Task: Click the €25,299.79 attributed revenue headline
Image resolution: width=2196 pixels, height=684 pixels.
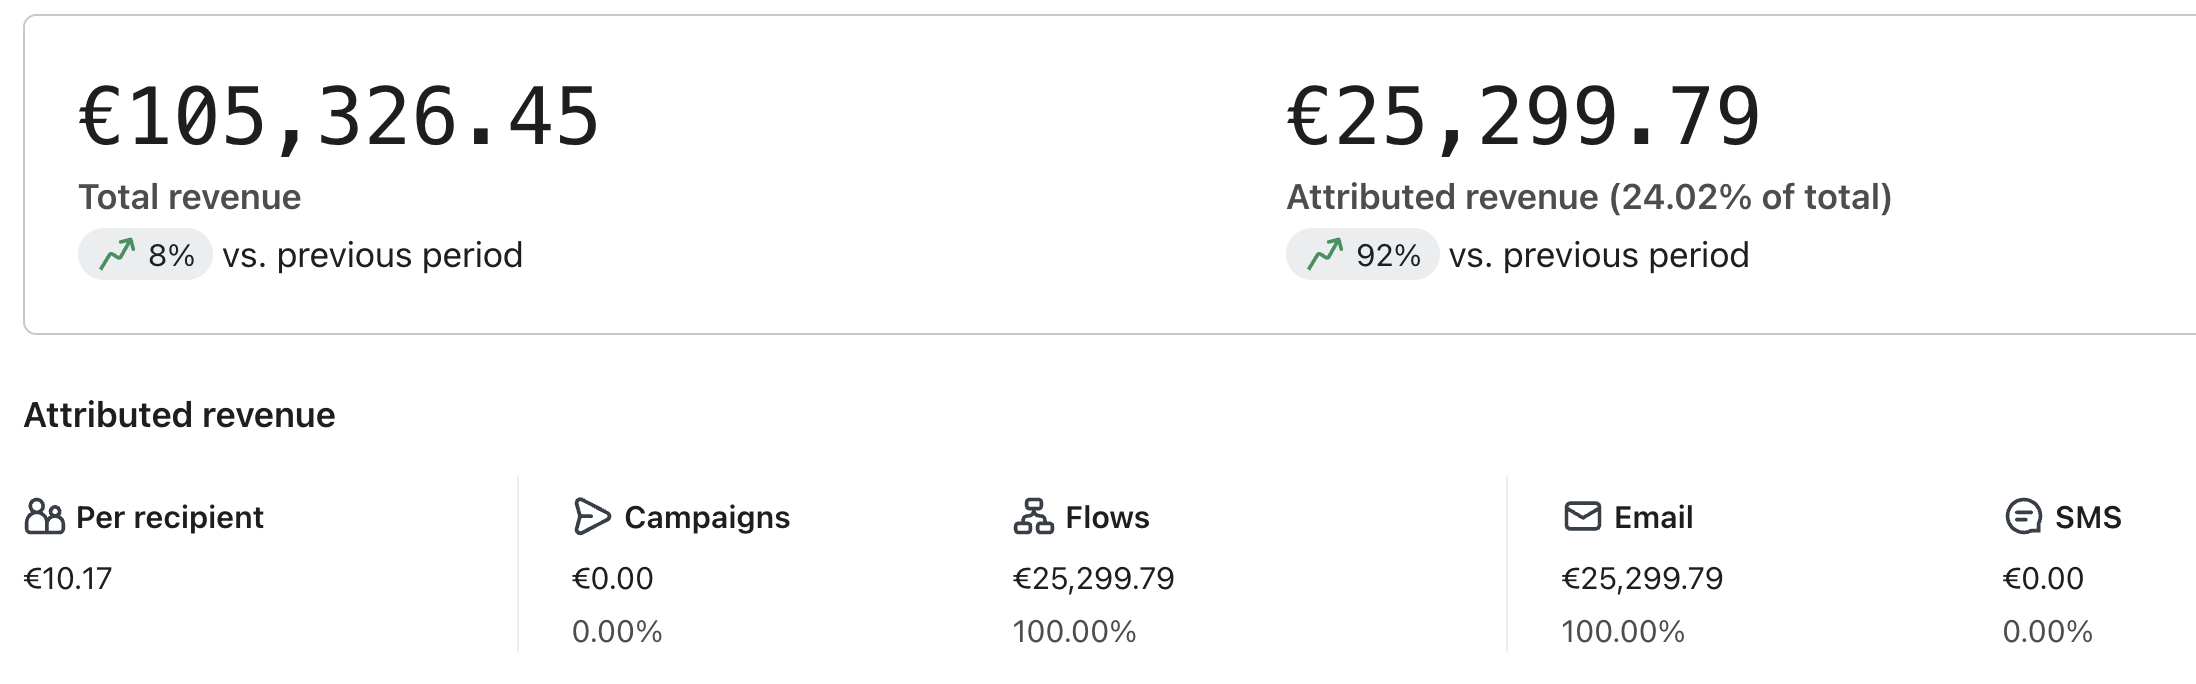Action: coord(1523,118)
